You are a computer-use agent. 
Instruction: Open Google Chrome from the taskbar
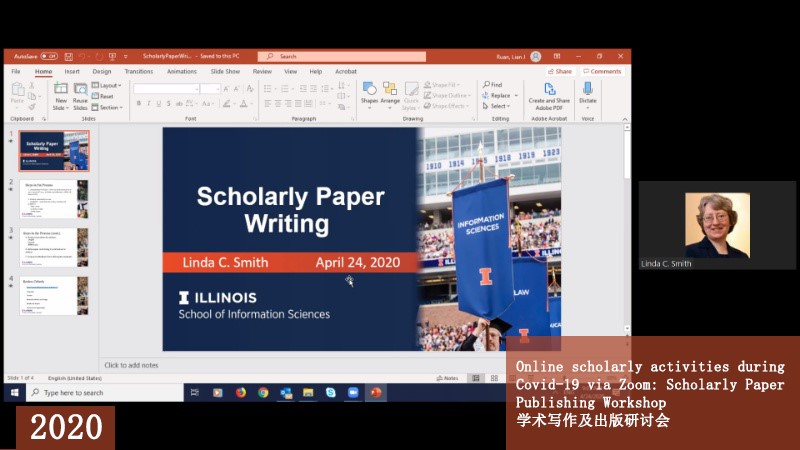tap(263, 392)
